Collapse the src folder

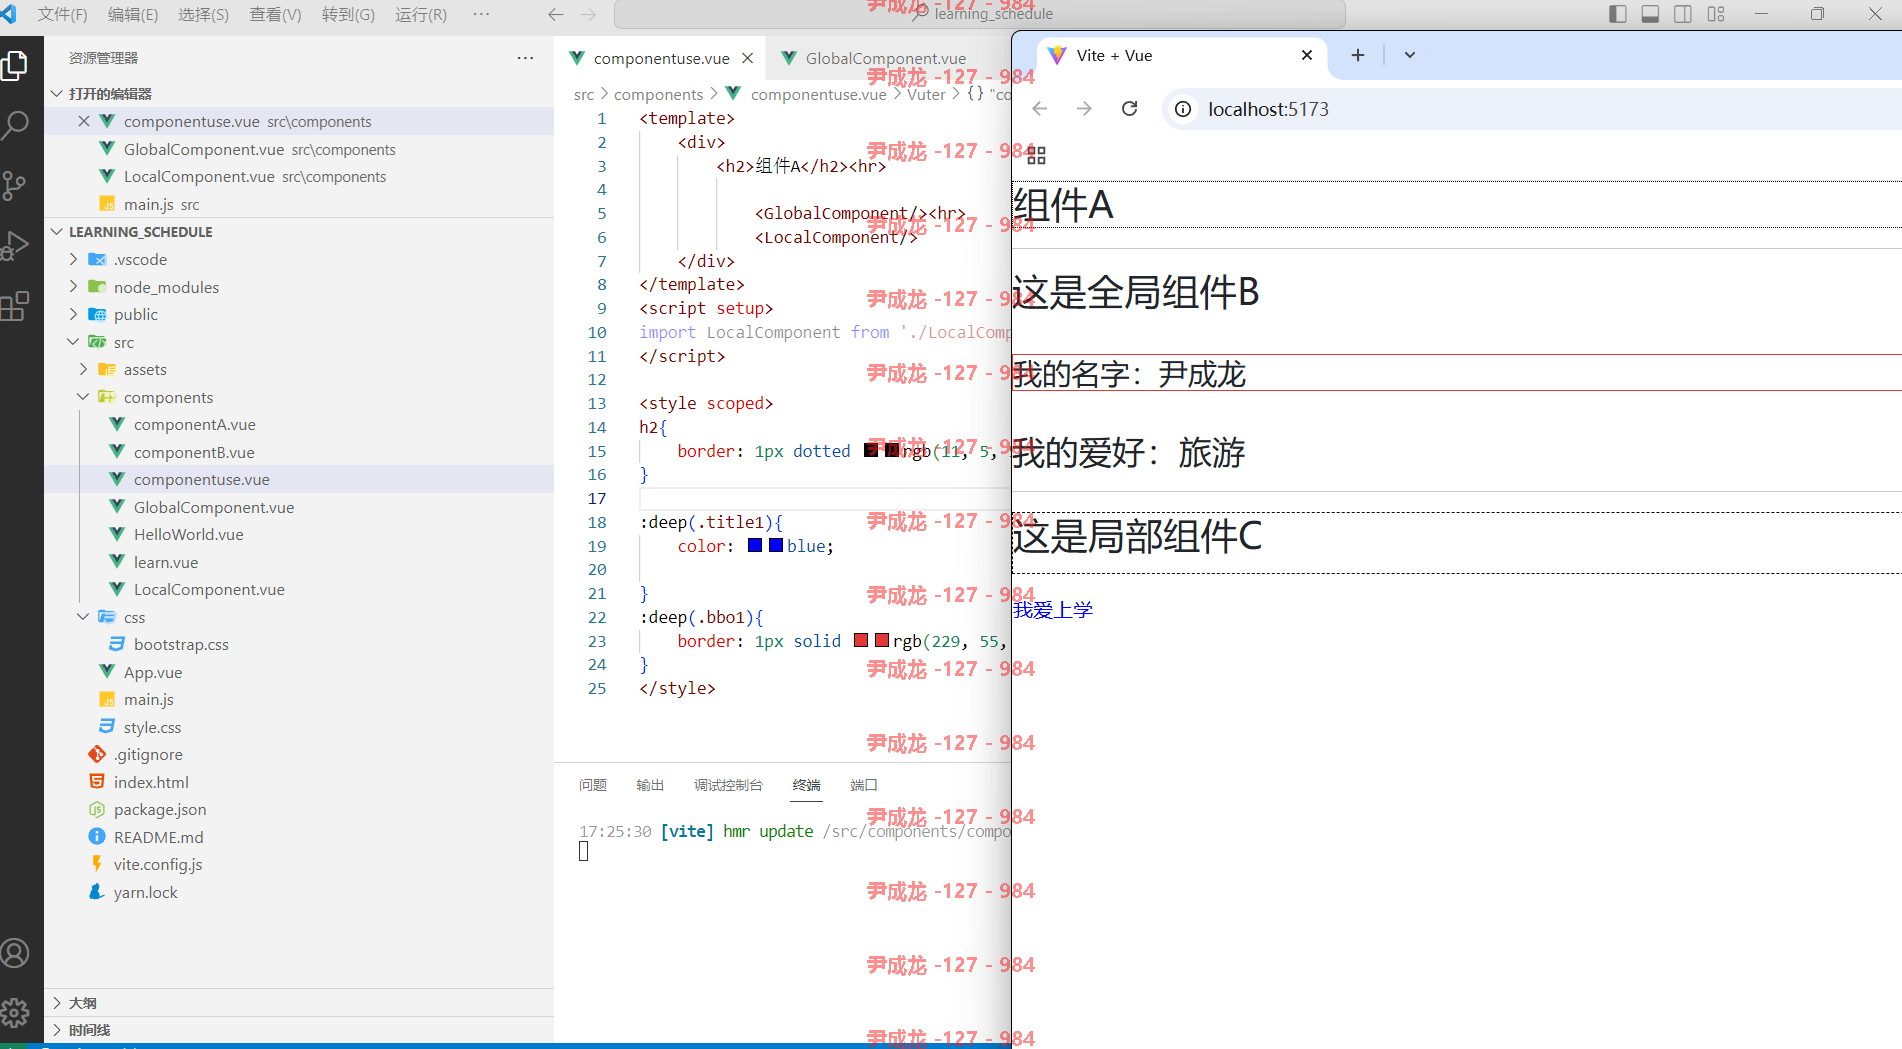coord(73,342)
